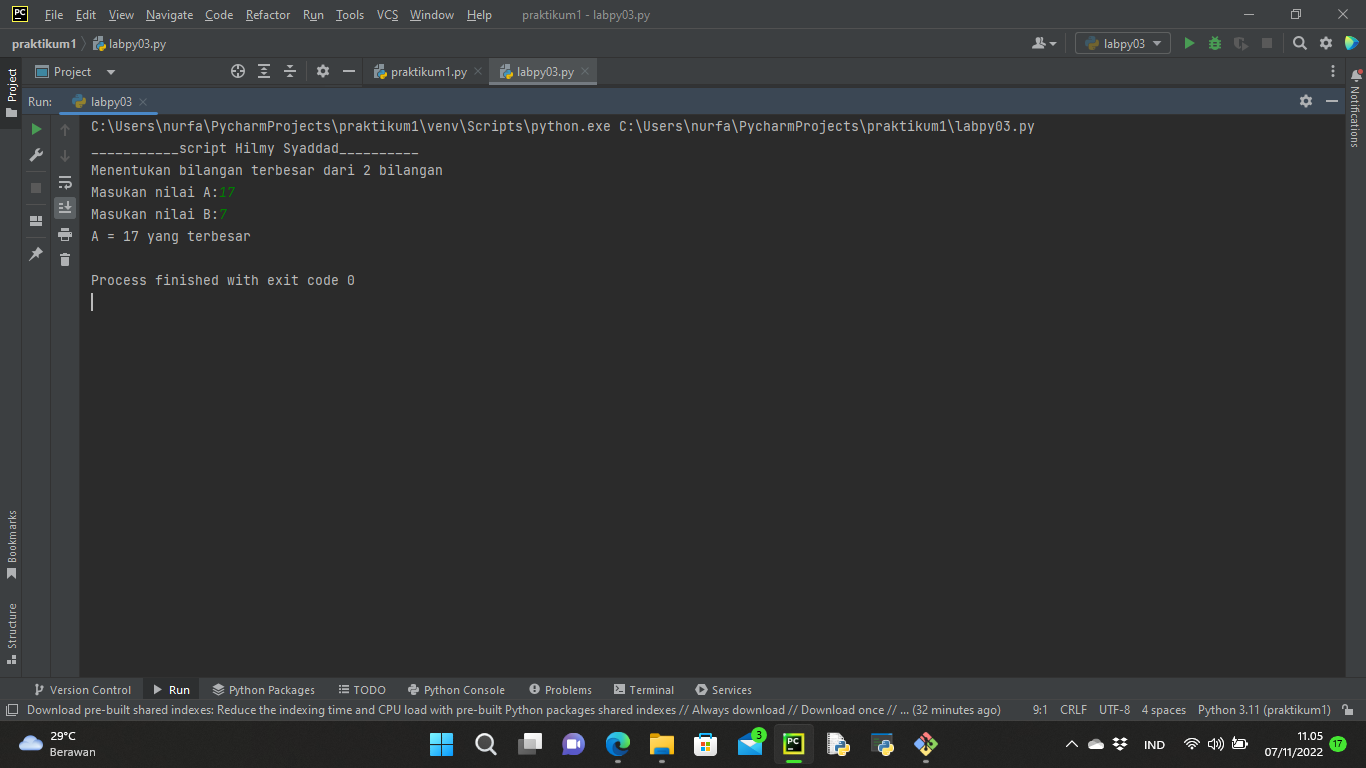This screenshot has width=1366, height=768.
Task: Open Search Everywhere magnifier
Action: point(1299,44)
